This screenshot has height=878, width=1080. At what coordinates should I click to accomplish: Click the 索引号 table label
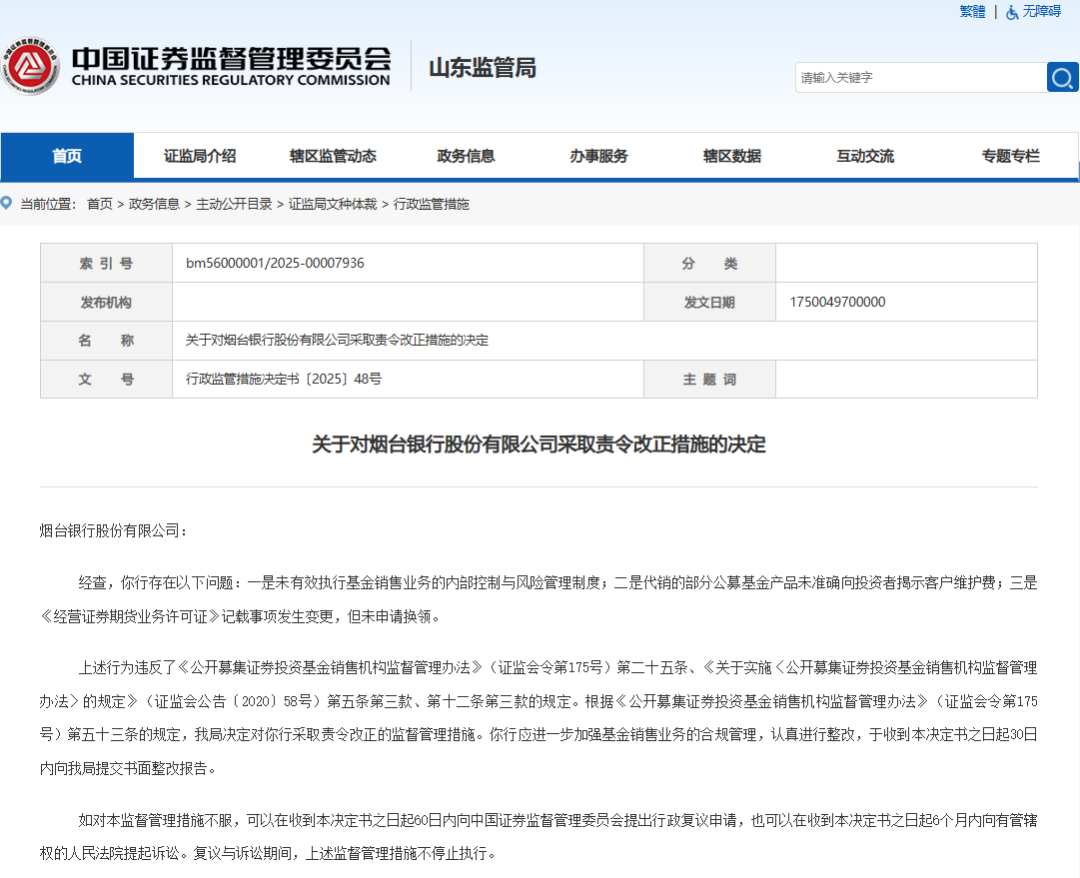[106, 263]
